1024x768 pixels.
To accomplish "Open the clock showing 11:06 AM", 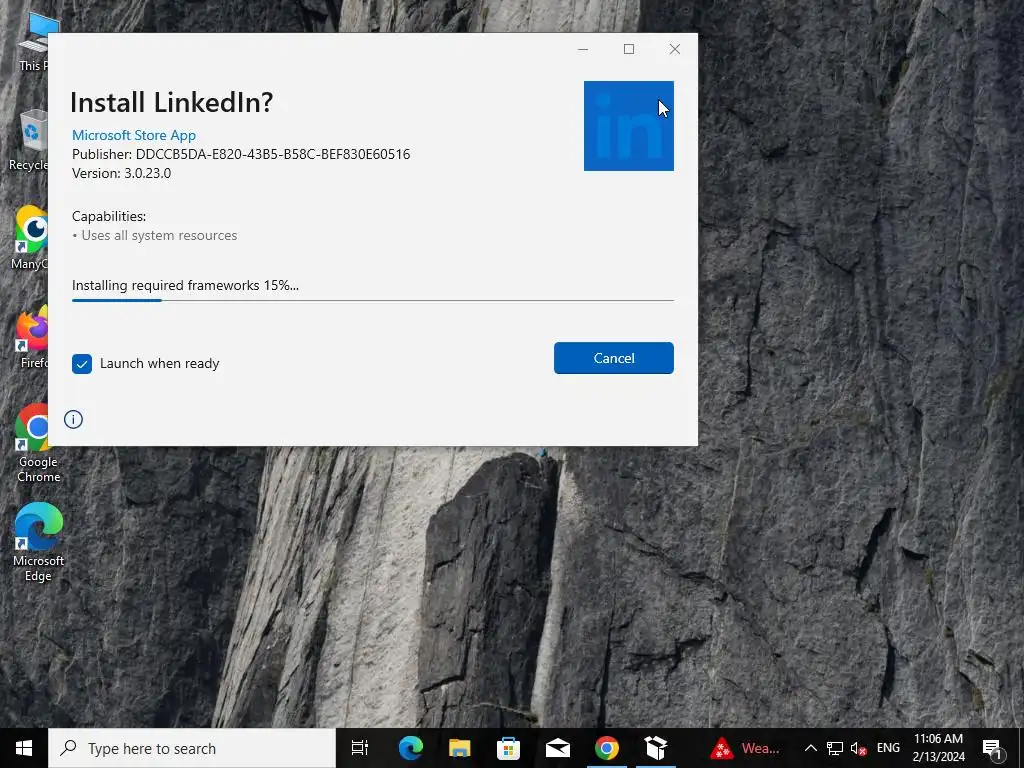I will coord(938,748).
